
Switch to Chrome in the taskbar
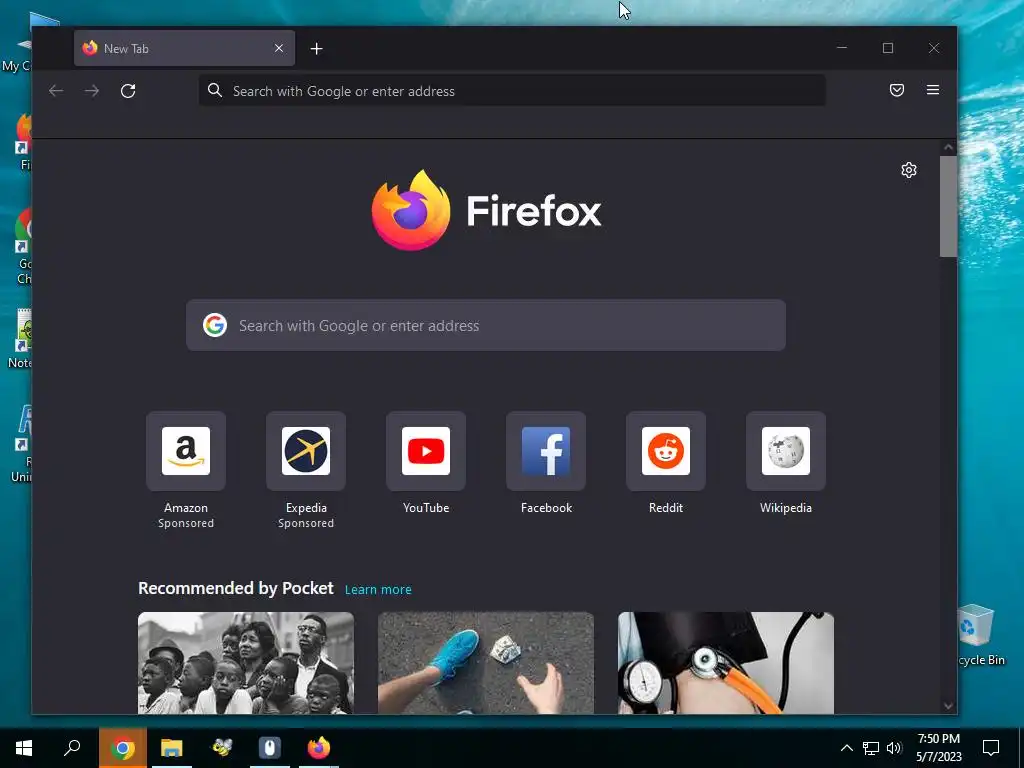pyautogui.click(x=122, y=748)
